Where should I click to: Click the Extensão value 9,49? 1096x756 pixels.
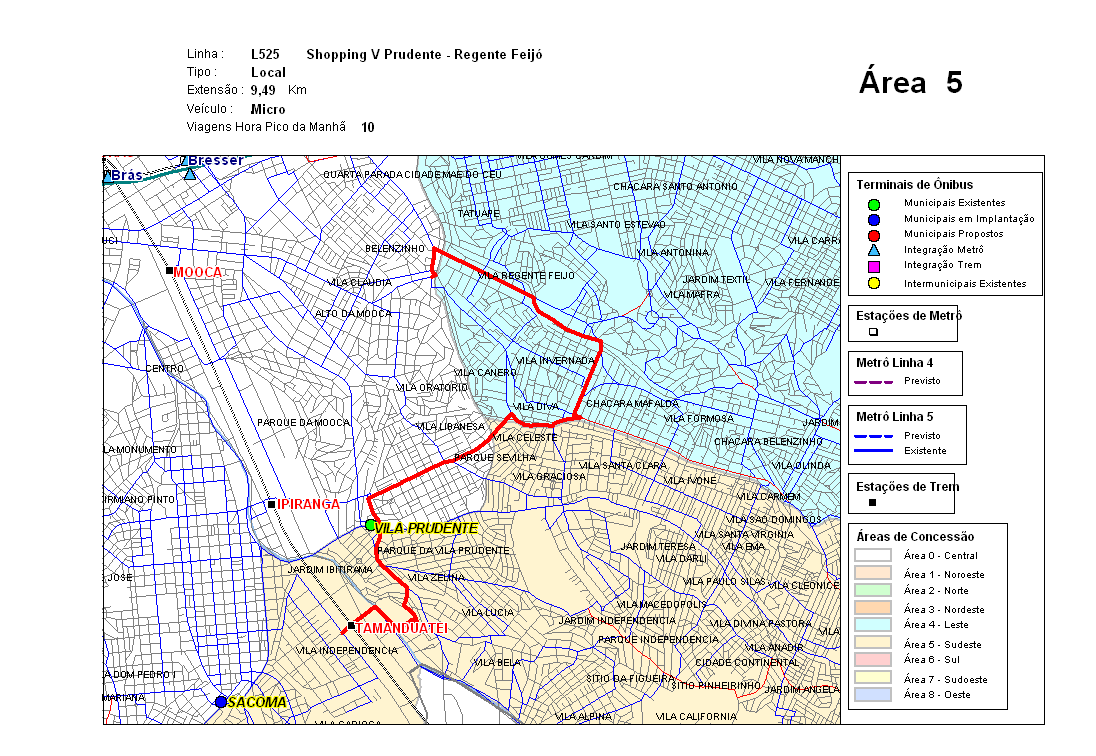pyautogui.click(x=263, y=91)
